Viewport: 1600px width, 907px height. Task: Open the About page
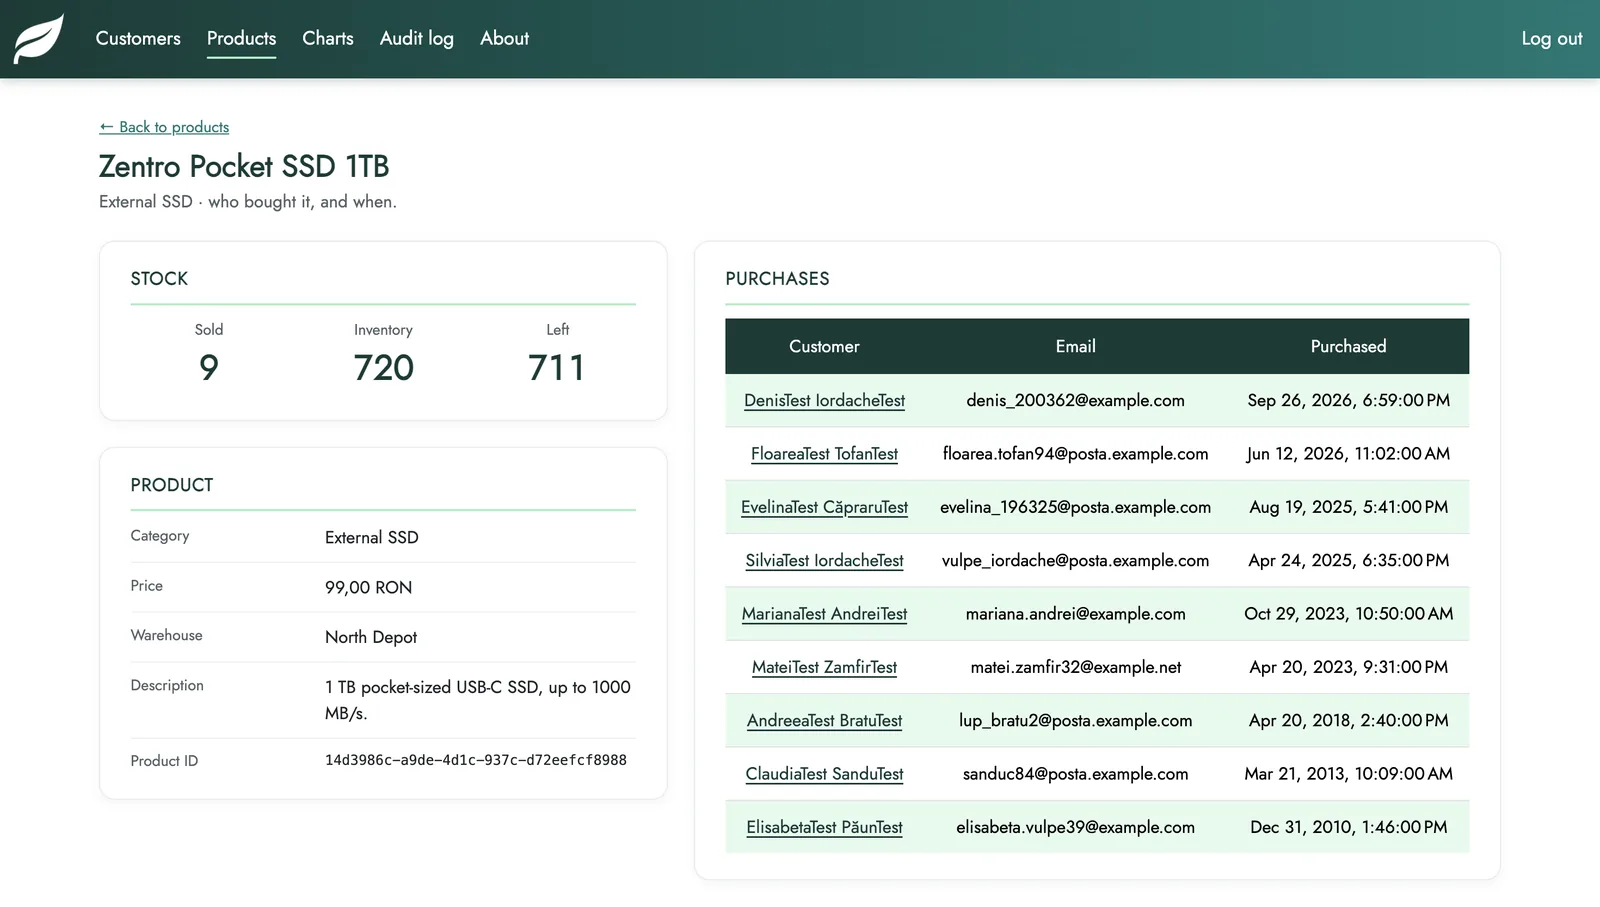pyautogui.click(x=504, y=38)
